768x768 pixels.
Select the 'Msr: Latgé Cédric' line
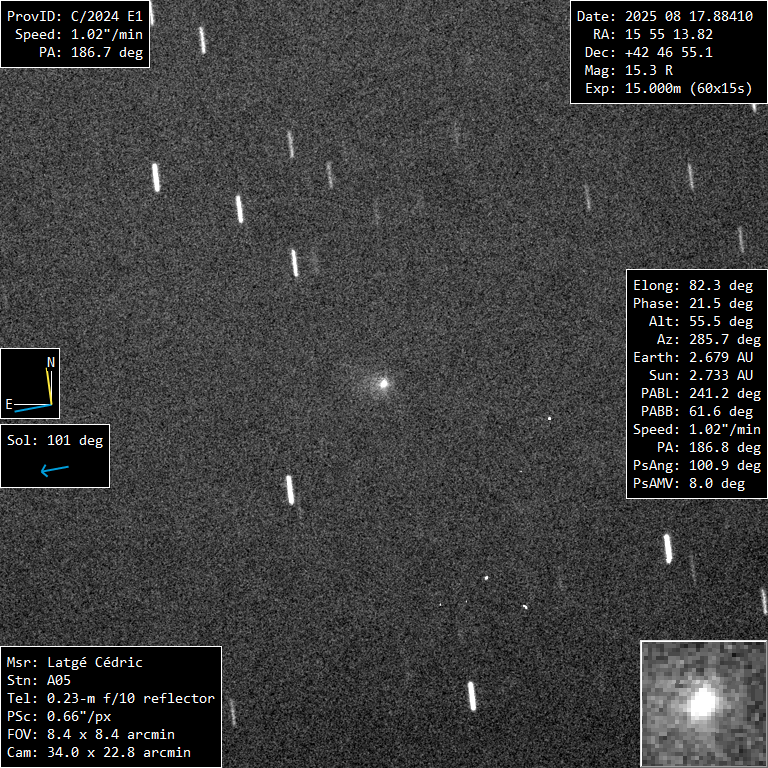74,663
